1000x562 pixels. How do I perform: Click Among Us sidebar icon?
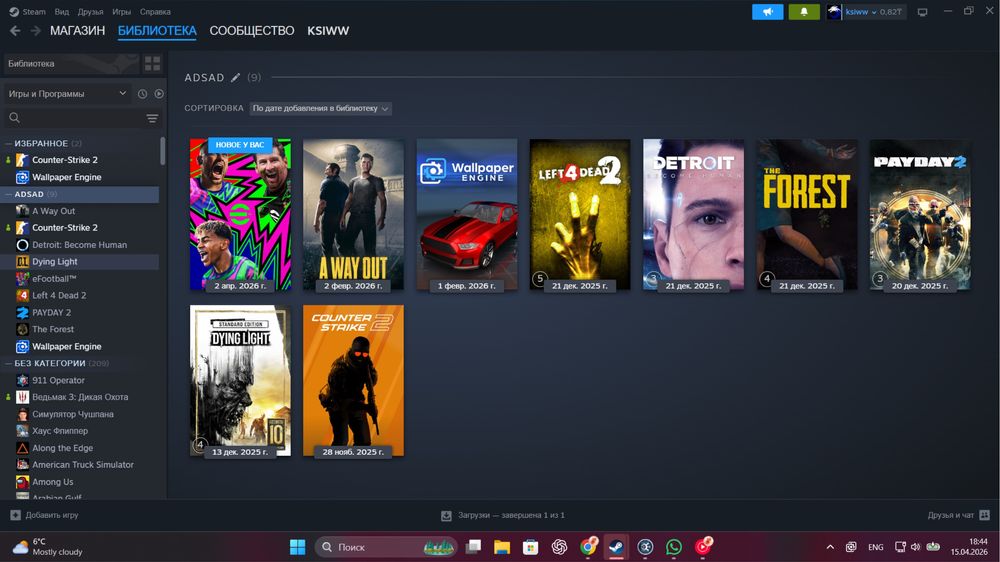tap(22, 482)
